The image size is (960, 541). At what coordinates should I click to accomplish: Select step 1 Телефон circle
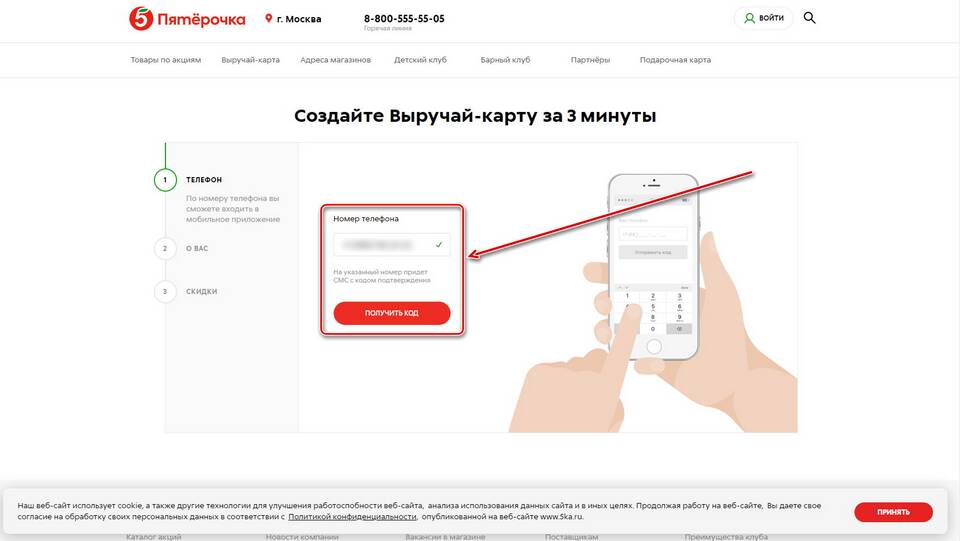click(165, 180)
